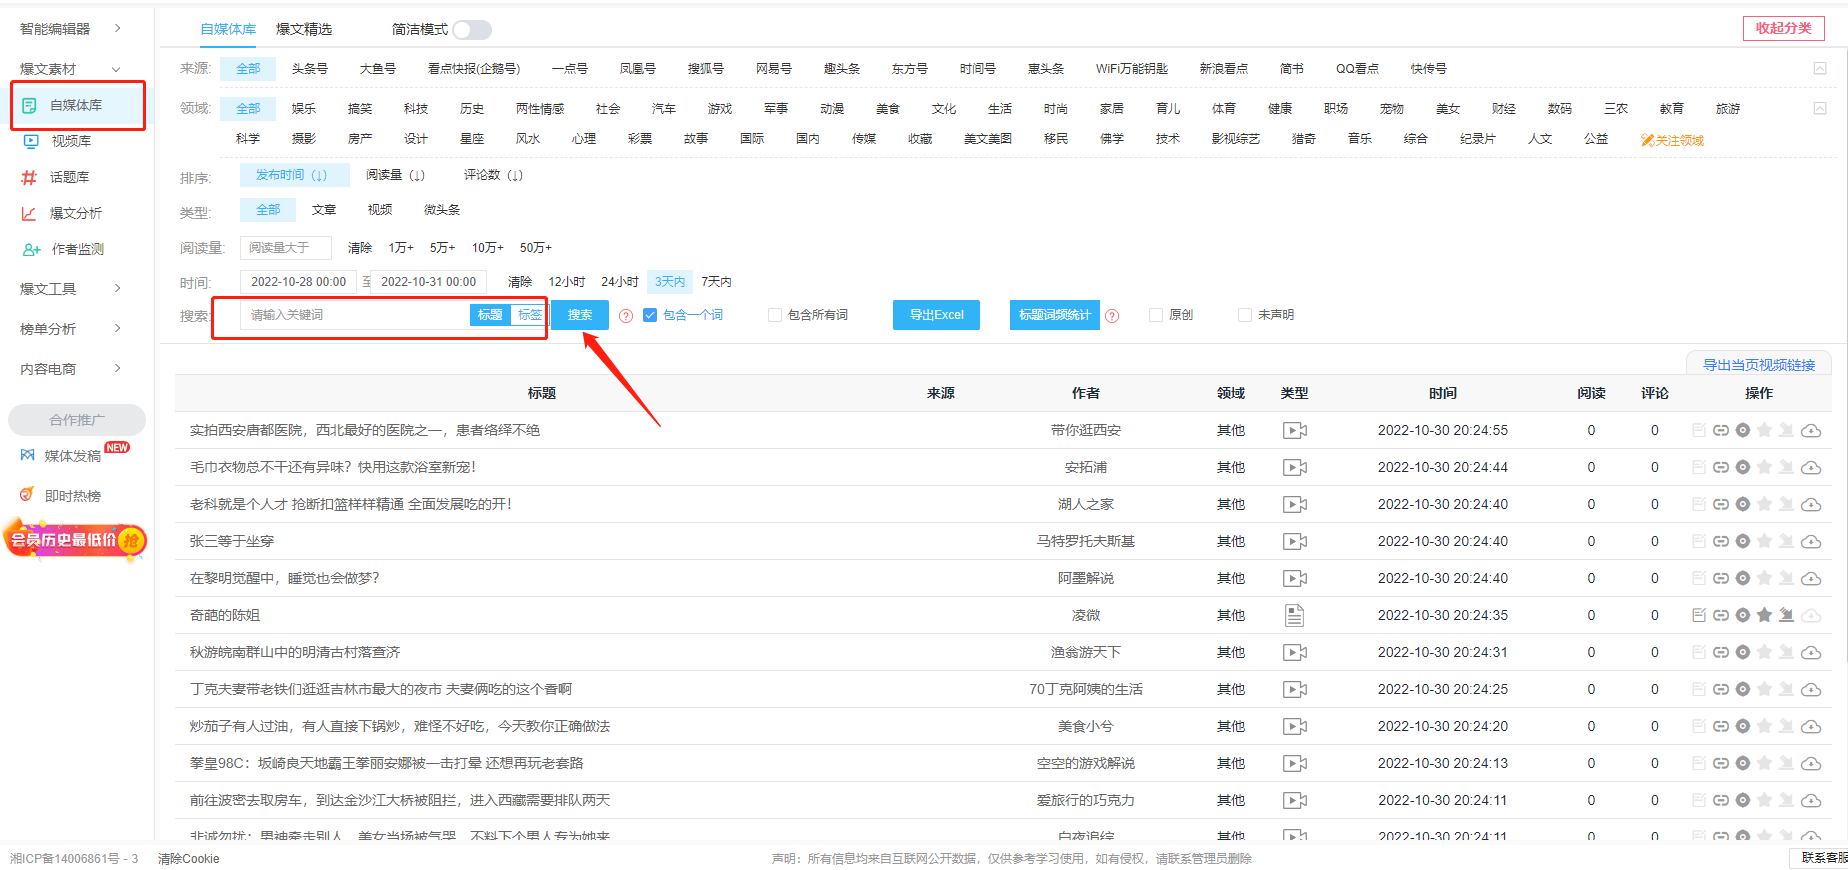The image size is (1848, 870).
Task: Click the 阅读量大于 input field
Action: (x=285, y=248)
